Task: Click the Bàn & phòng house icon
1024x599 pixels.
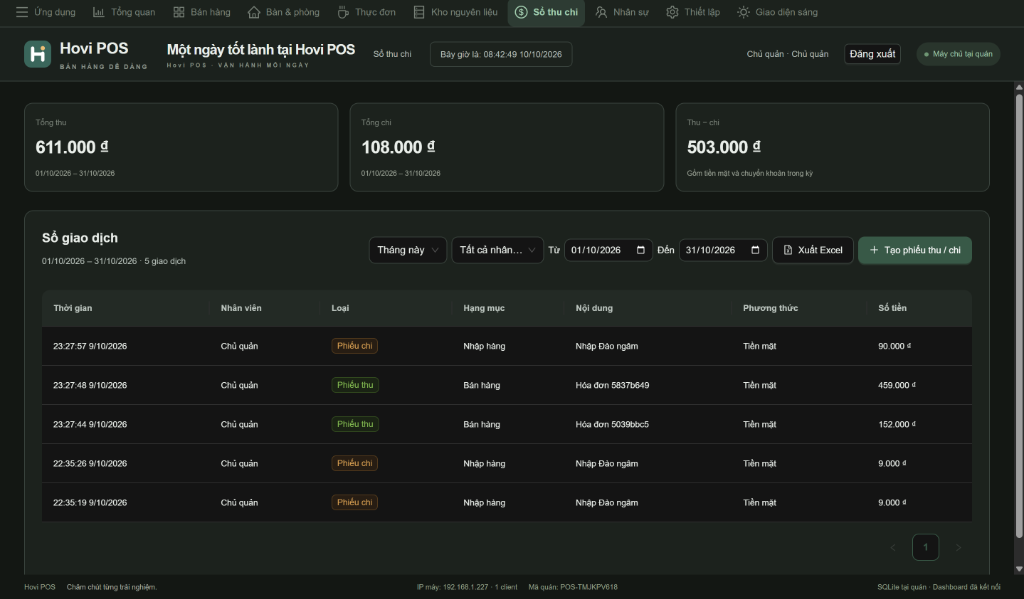Action: point(254,12)
